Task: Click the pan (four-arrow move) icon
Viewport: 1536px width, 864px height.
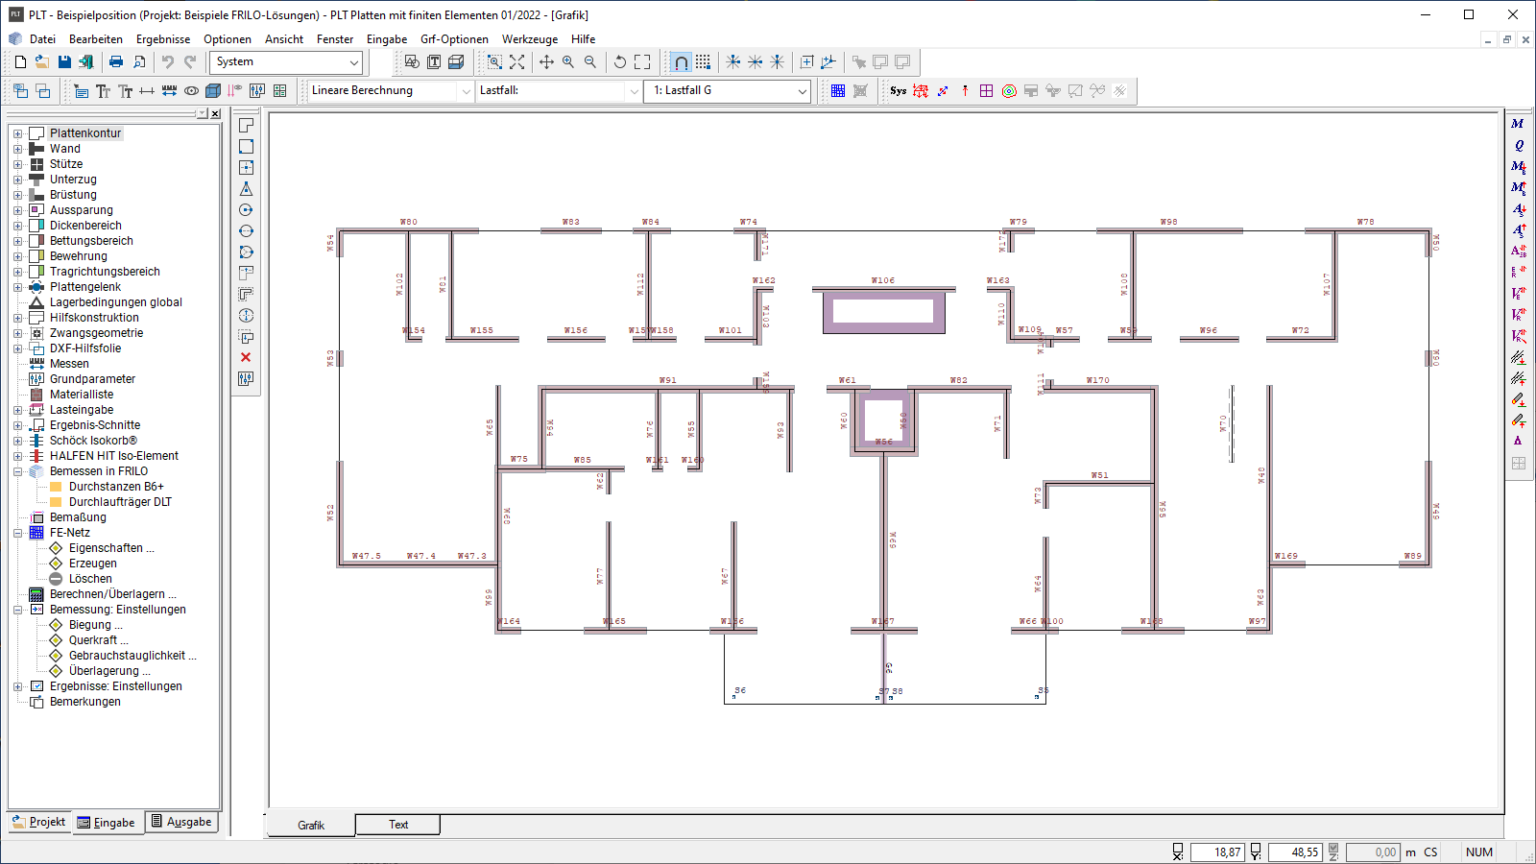Action: 546,62
